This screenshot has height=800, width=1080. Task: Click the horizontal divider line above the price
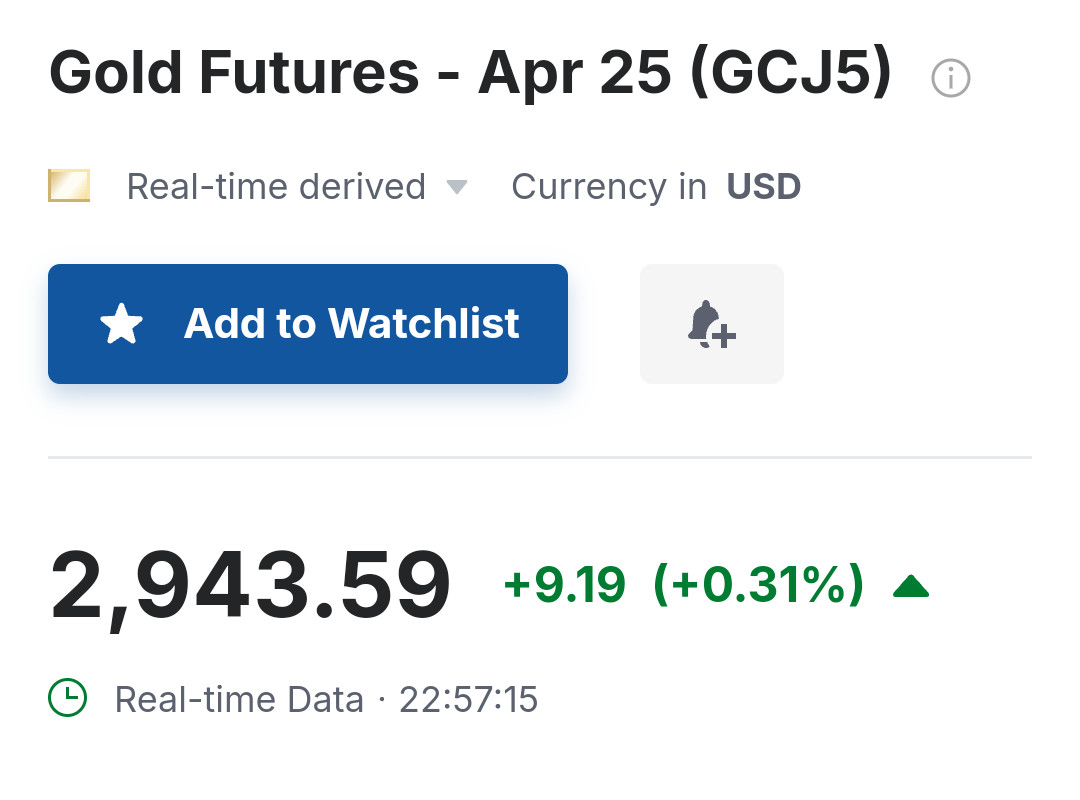(540, 457)
